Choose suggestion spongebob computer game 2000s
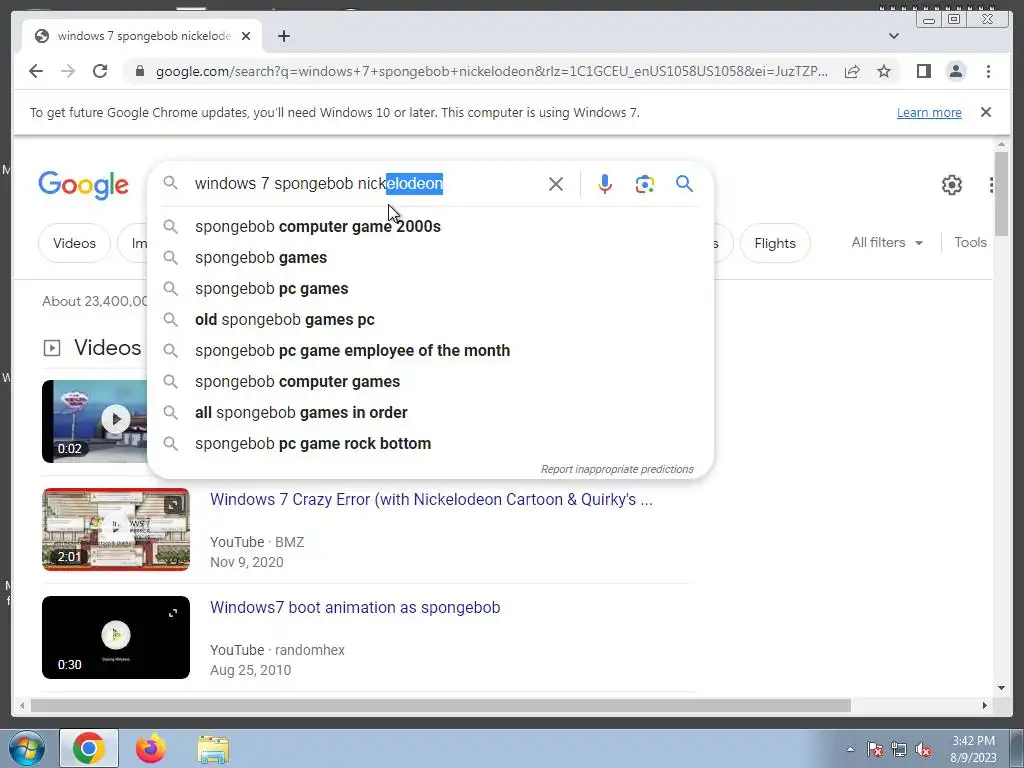Image resolution: width=1024 pixels, height=768 pixels. click(430, 227)
